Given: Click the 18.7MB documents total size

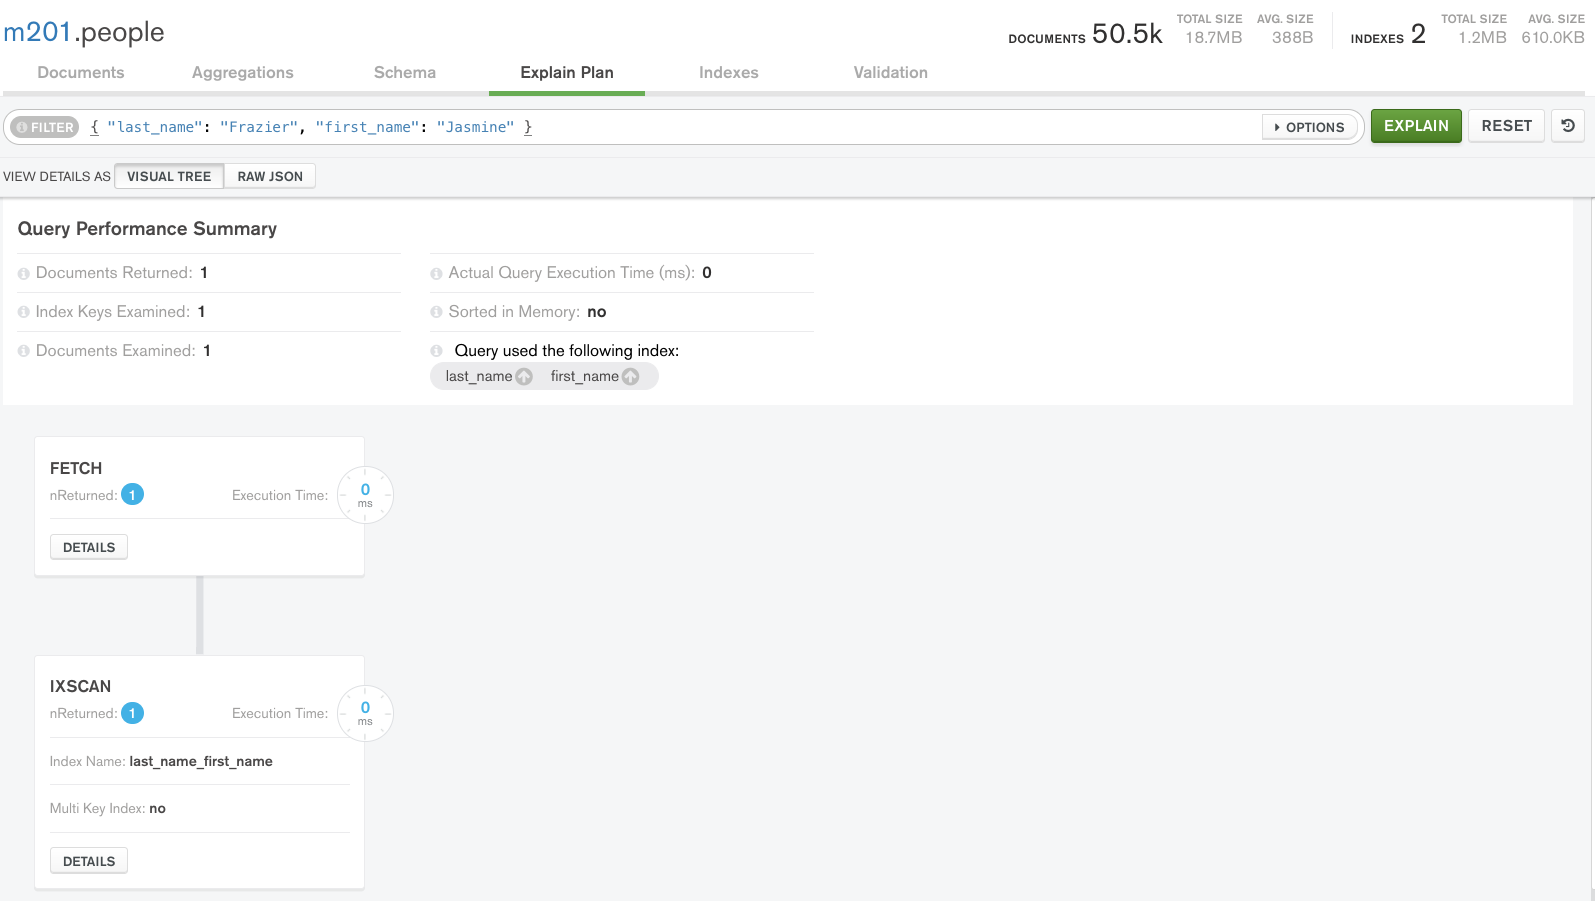Looking at the screenshot, I should [x=1213, y=38].
